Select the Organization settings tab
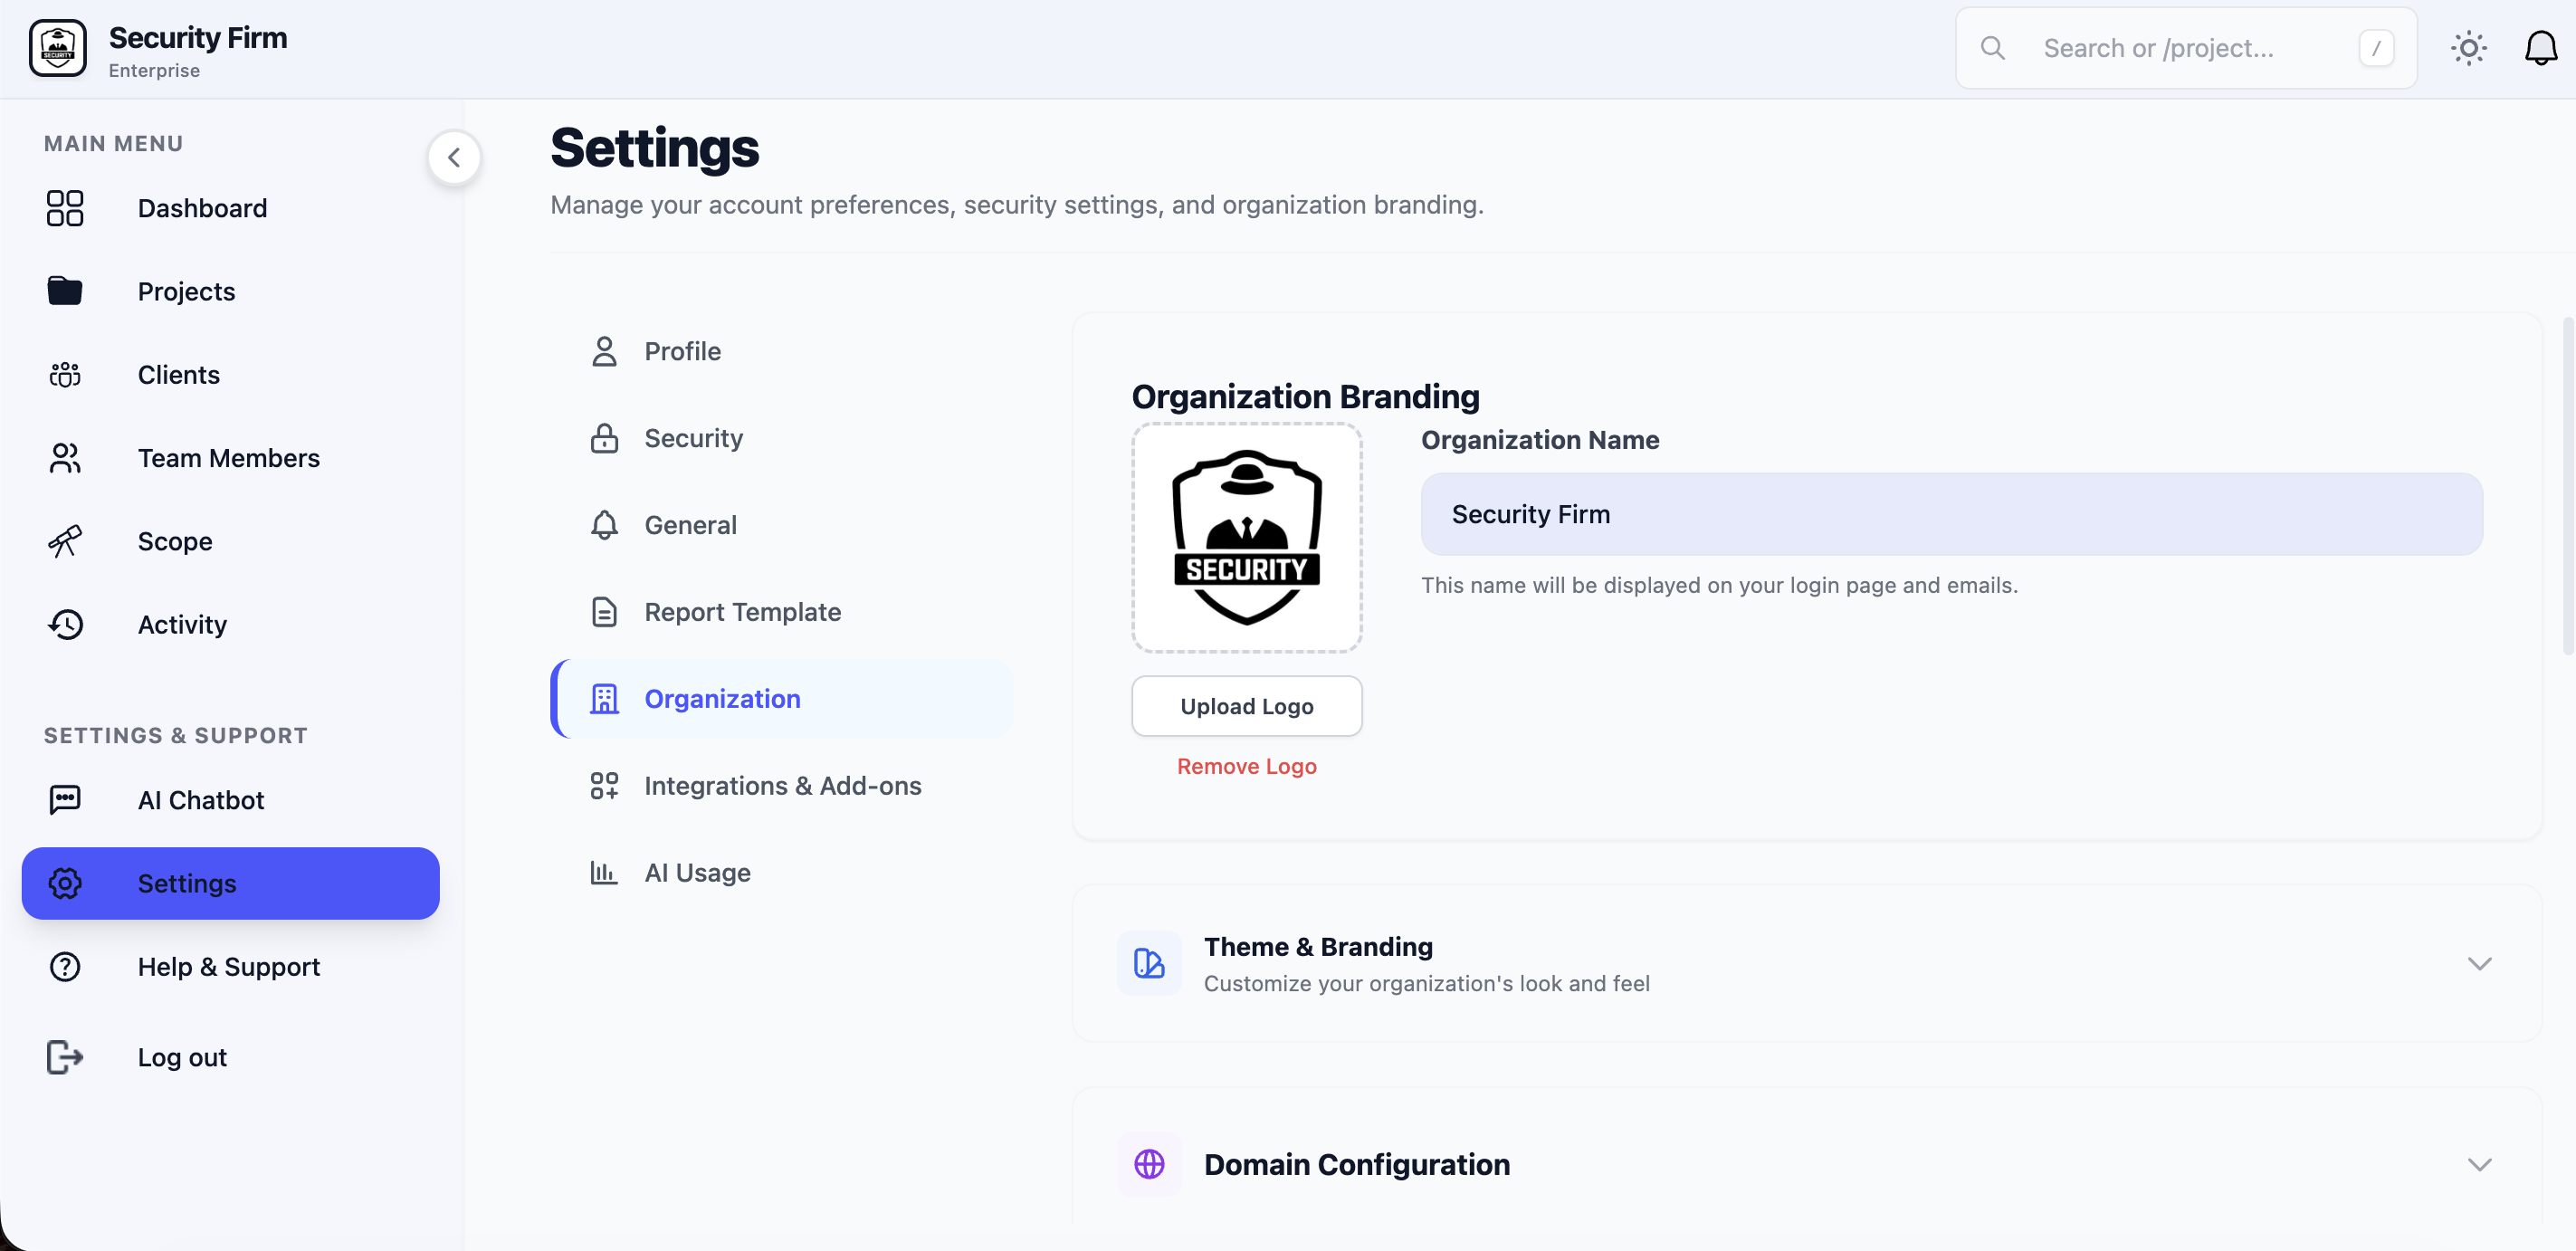Image resolution: width=2576 pixels, height=1251 pixels. 782,699
